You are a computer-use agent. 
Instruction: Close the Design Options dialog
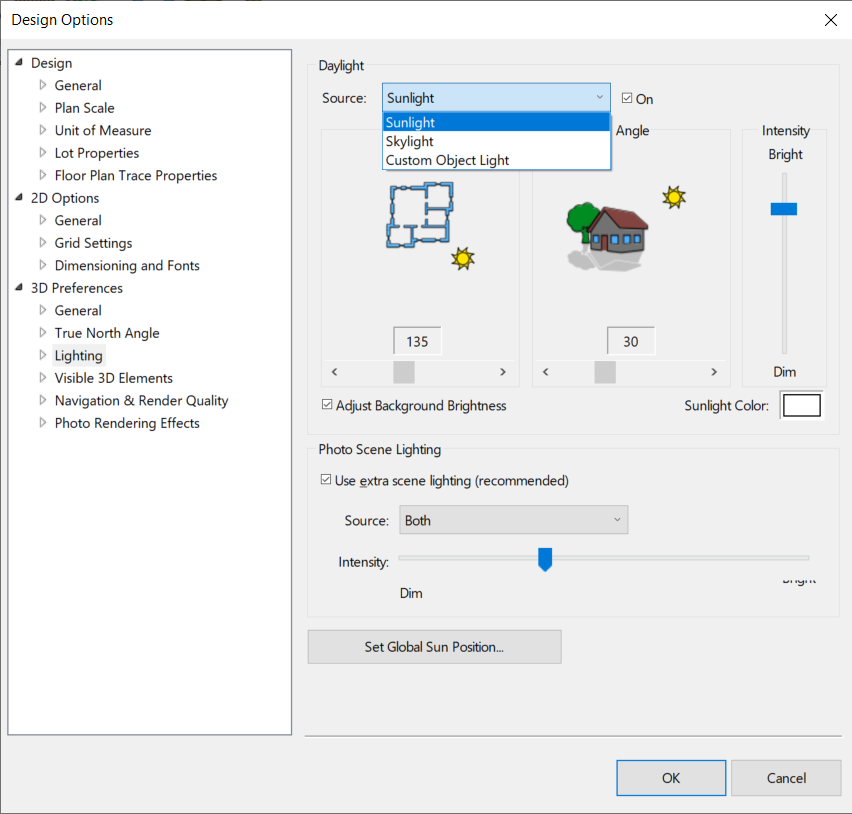click(x=830, y=20)
